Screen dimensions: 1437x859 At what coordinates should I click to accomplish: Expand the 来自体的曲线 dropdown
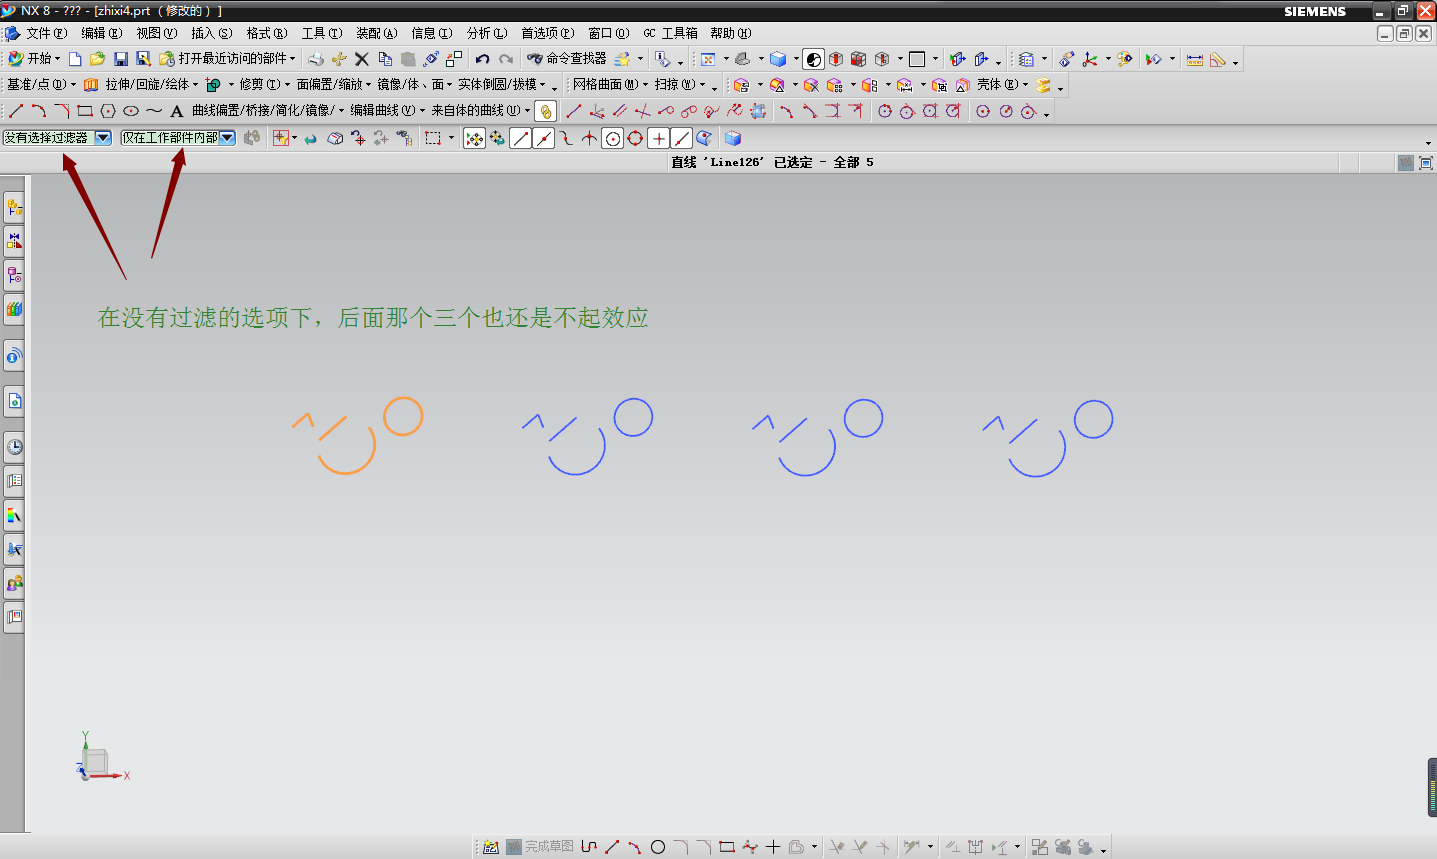pos(480,111)
